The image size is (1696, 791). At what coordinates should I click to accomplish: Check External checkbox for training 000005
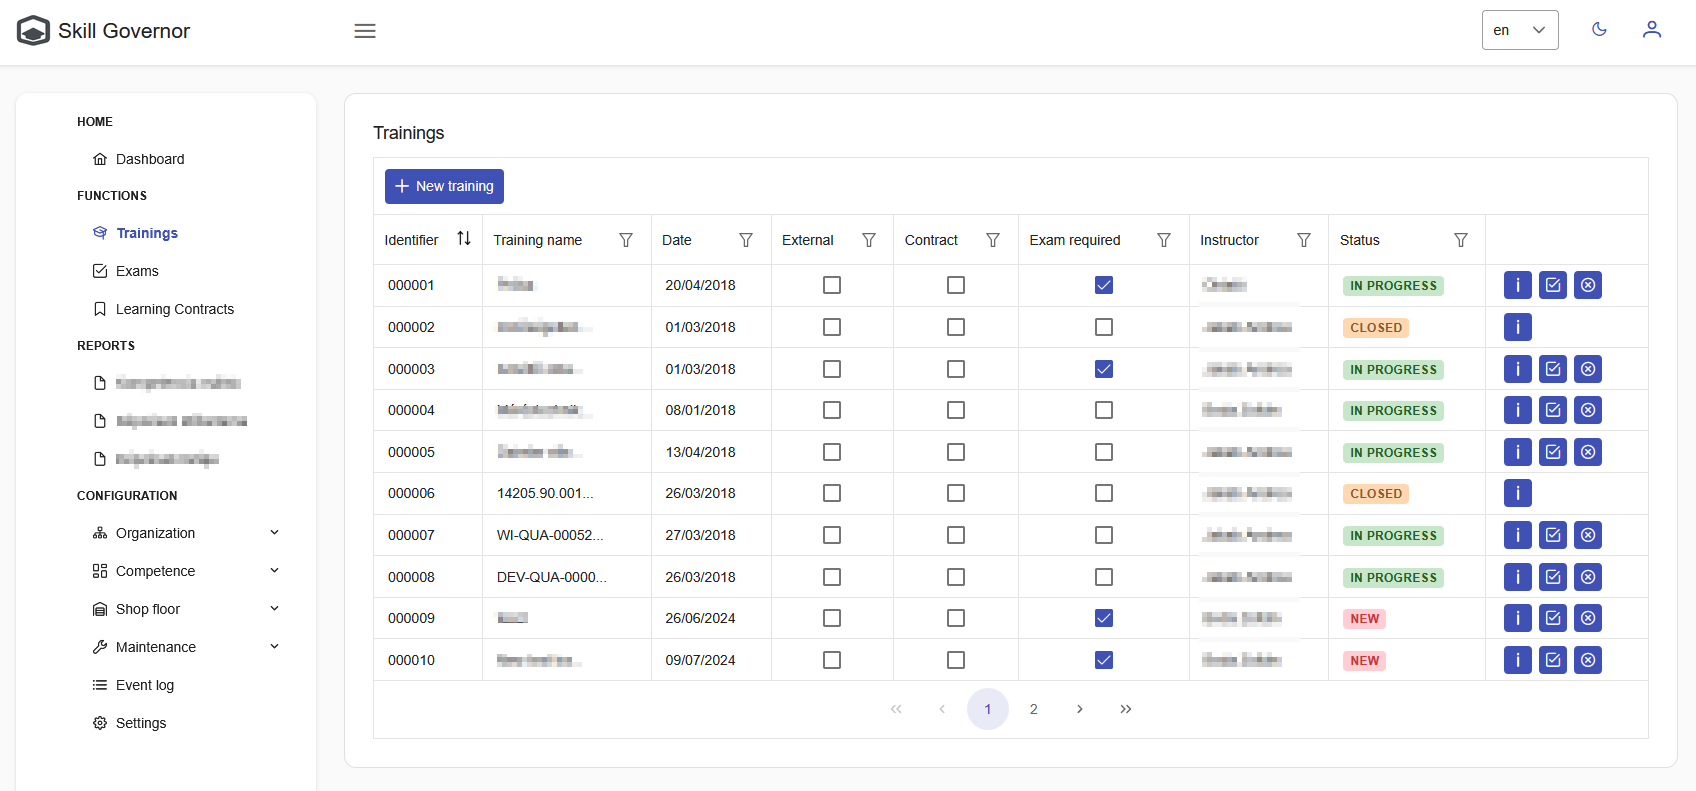pos(831,452)
